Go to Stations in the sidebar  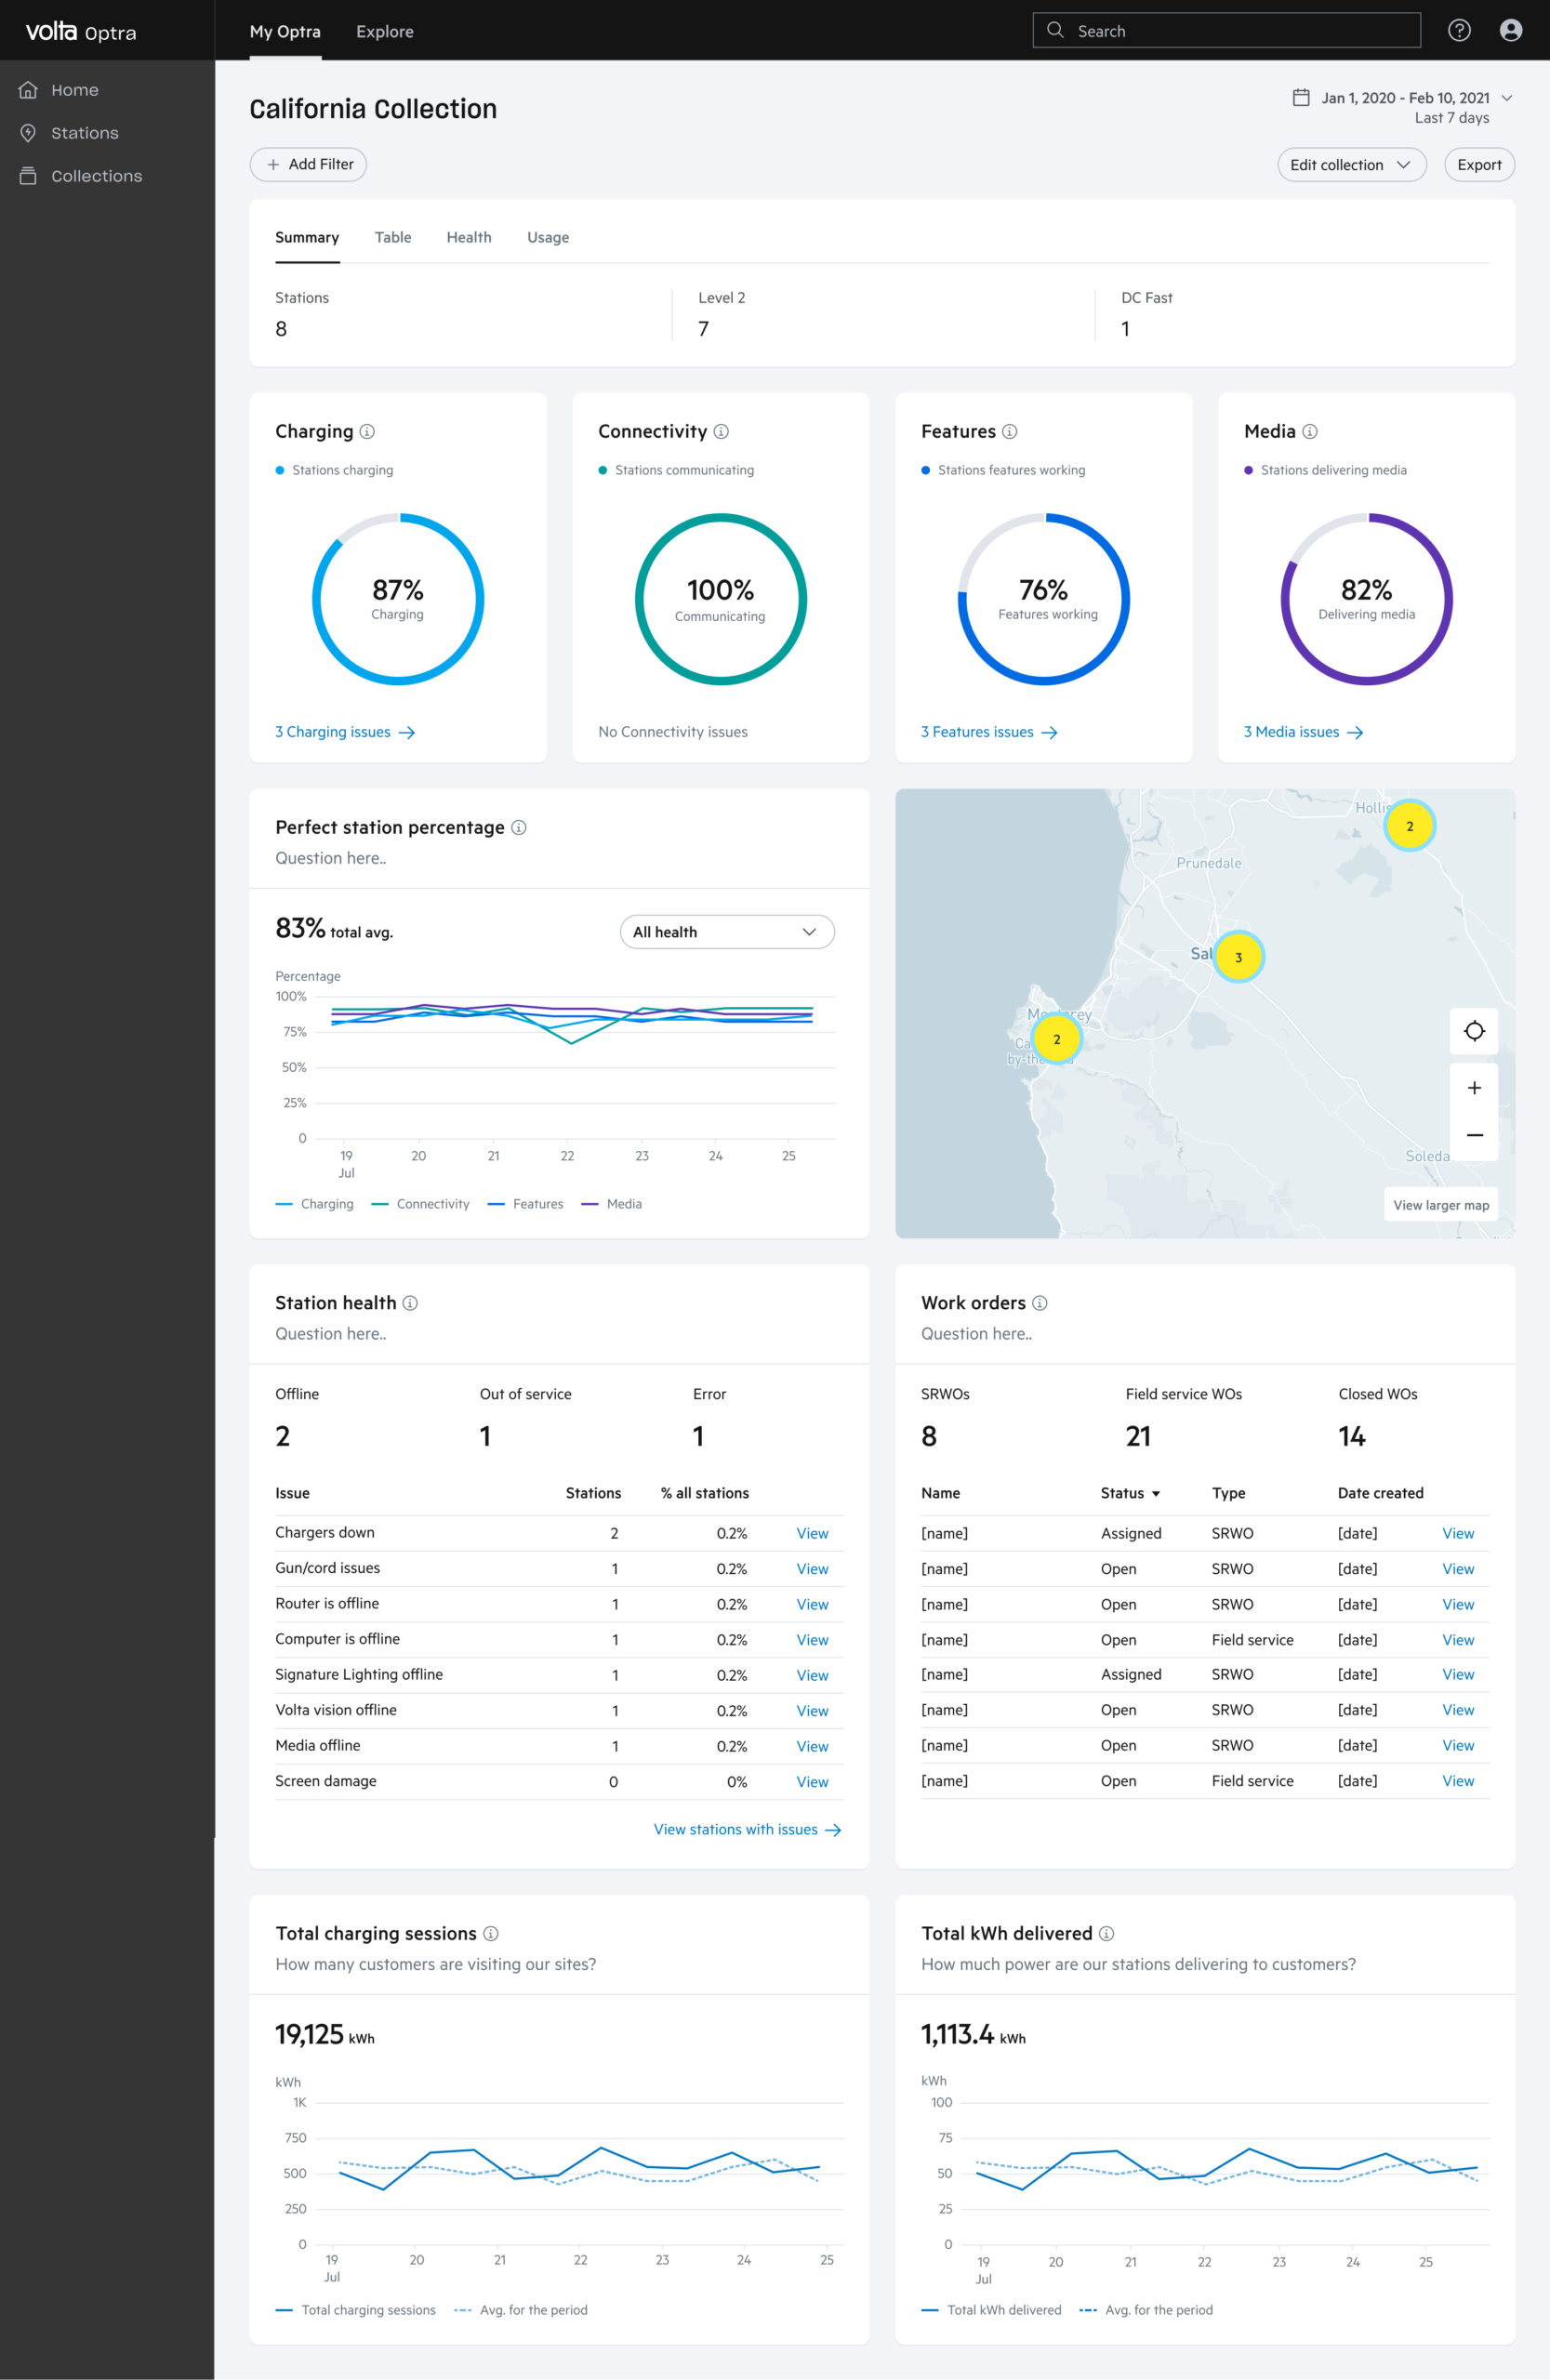click(x=84, y=133)
